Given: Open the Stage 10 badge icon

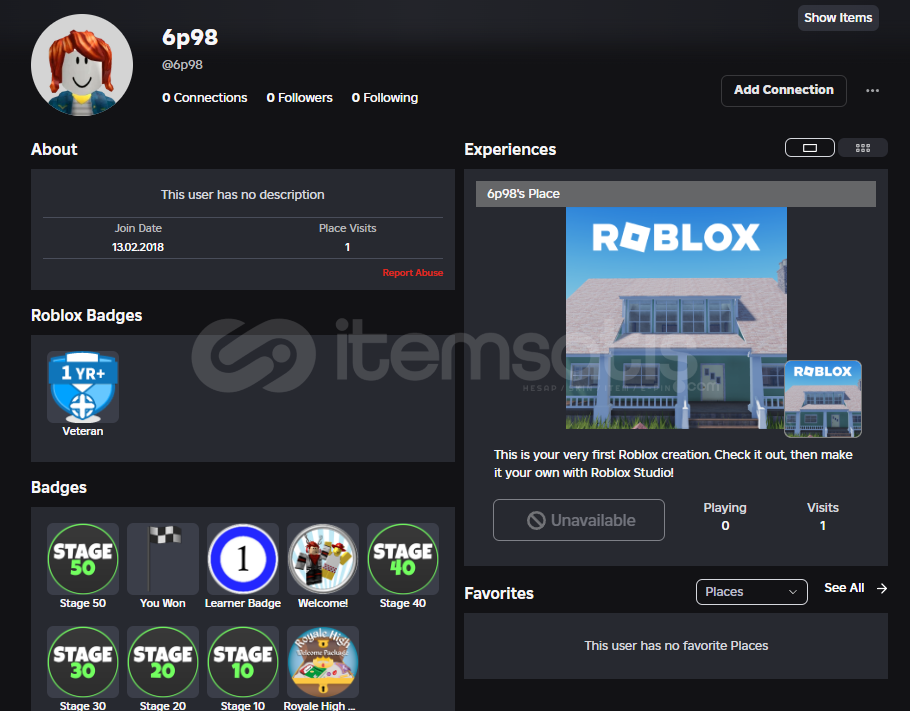Looking at the screenshot, I should pyautogui.click(x=243, y=662).
